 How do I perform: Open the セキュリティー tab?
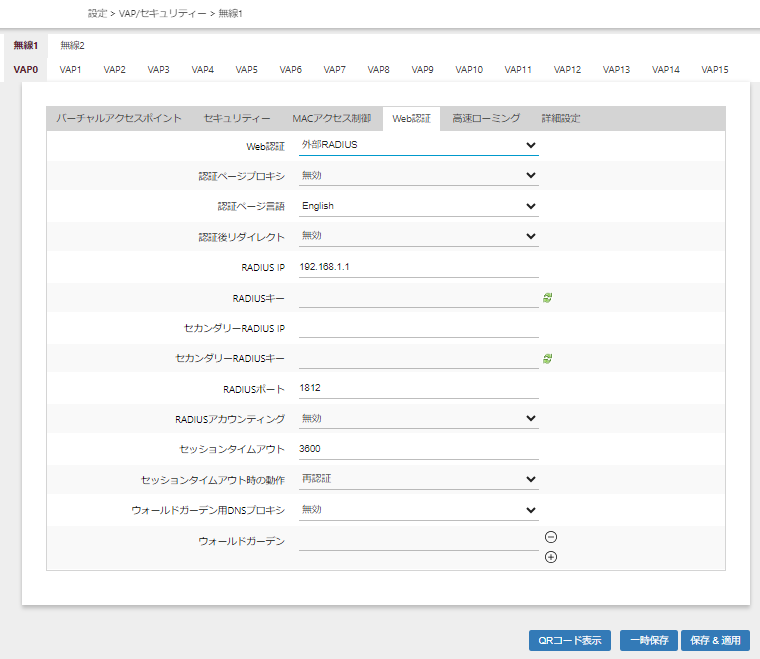tap(237, 119)
